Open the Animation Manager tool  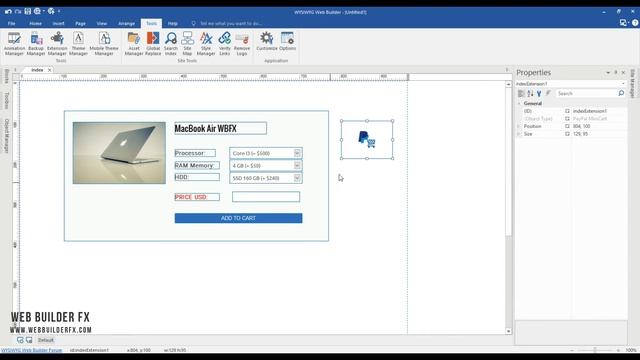(14, 44)
